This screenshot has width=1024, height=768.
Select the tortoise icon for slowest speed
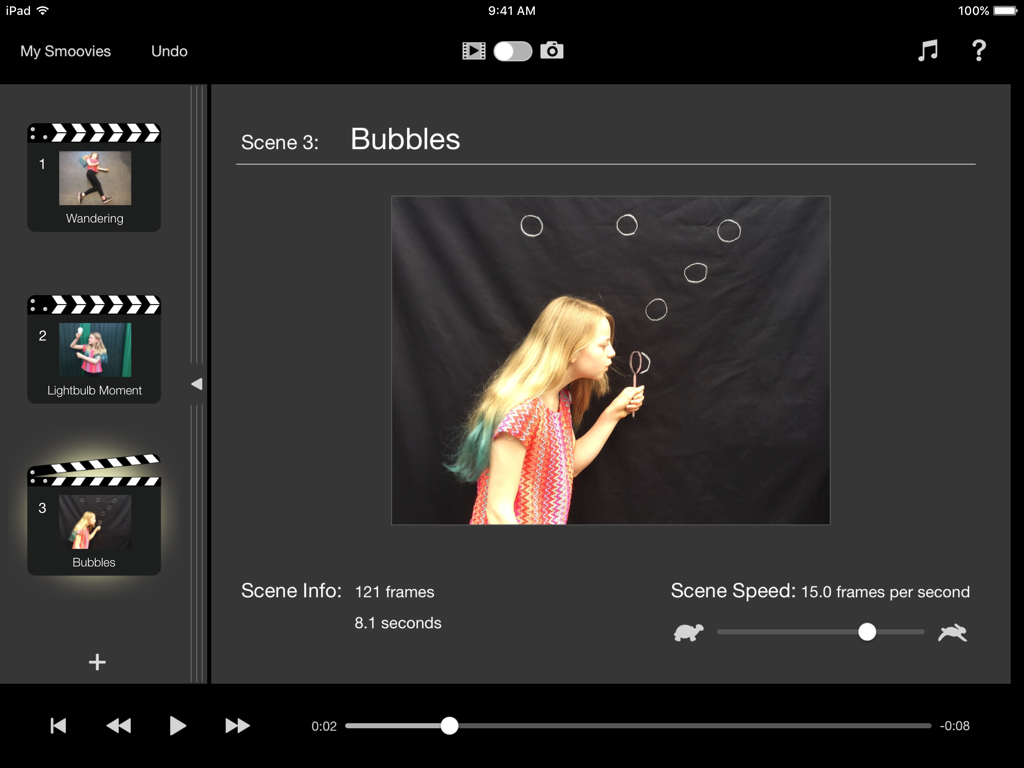tap(688, 632)
